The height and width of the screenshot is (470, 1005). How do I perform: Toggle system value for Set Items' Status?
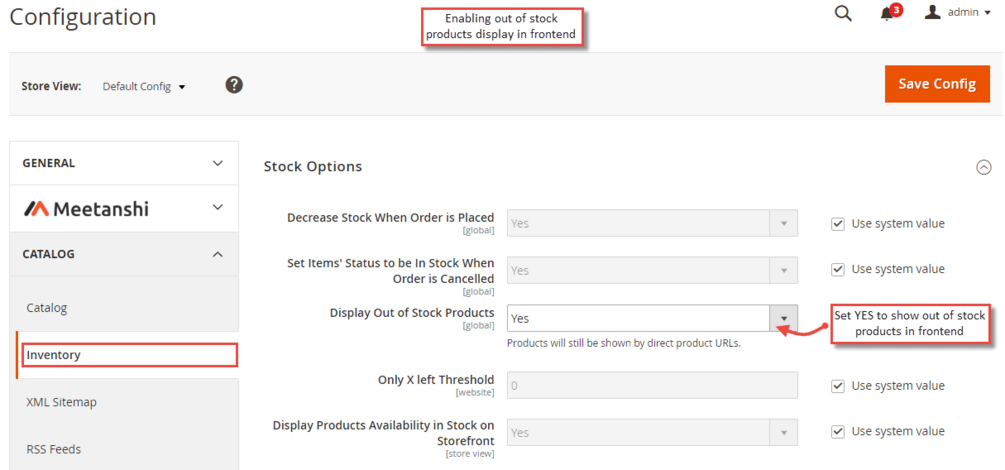coord(837,269)
